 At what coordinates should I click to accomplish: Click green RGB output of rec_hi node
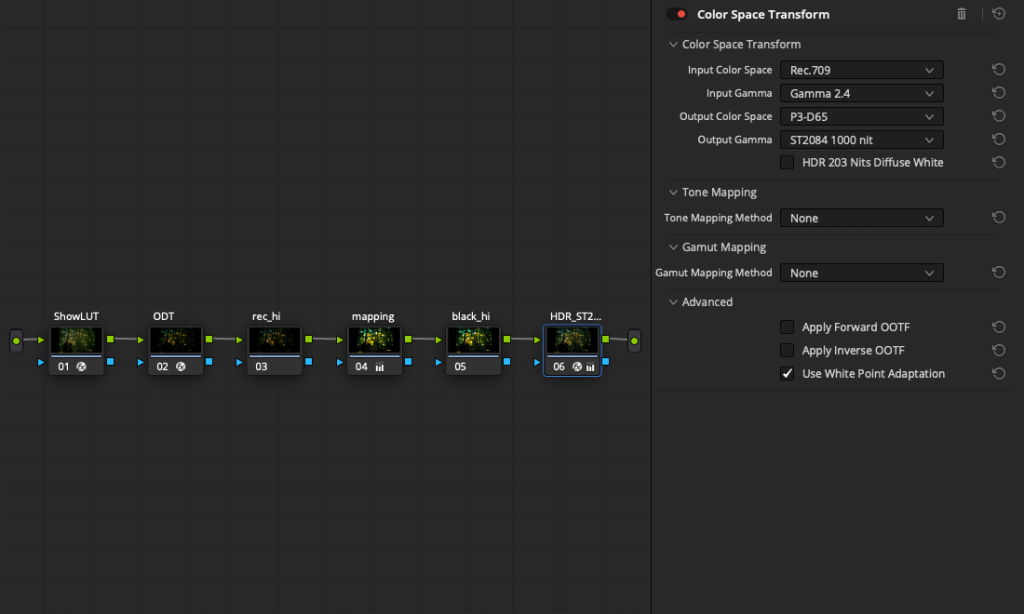308,339
